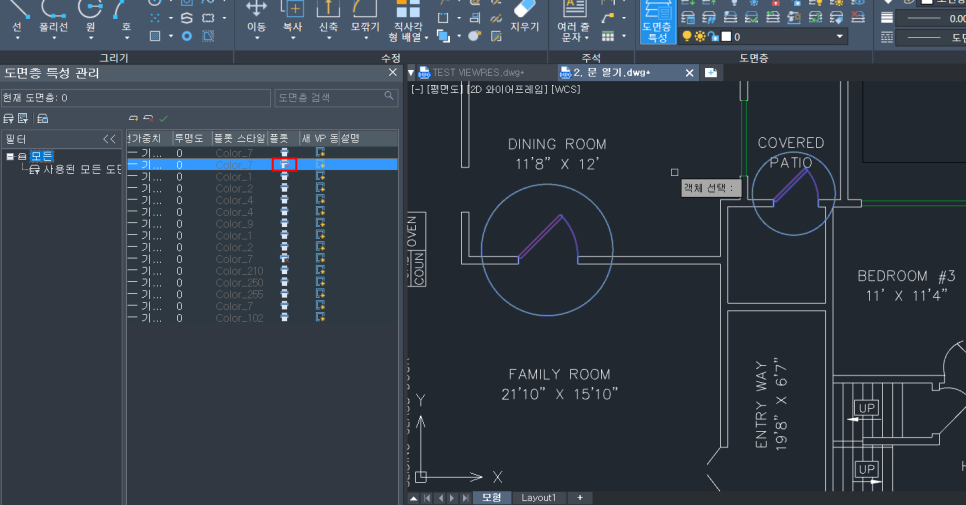Viewport: 966px width, 505px height.
Task: Click the Layer Properties (도면층 특성) button
Action: 657,22
